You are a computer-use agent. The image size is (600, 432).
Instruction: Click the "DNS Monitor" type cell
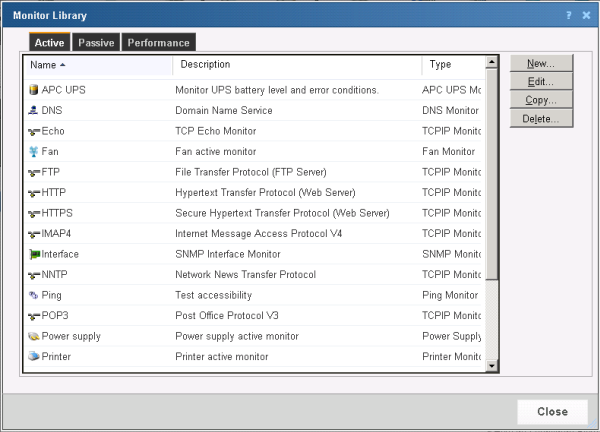[450, 110]
